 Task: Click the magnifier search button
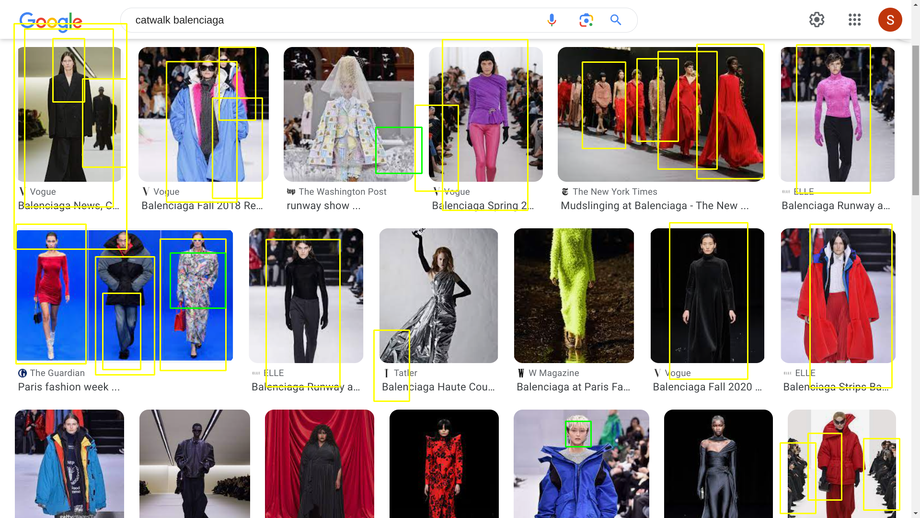click(615, 20)
